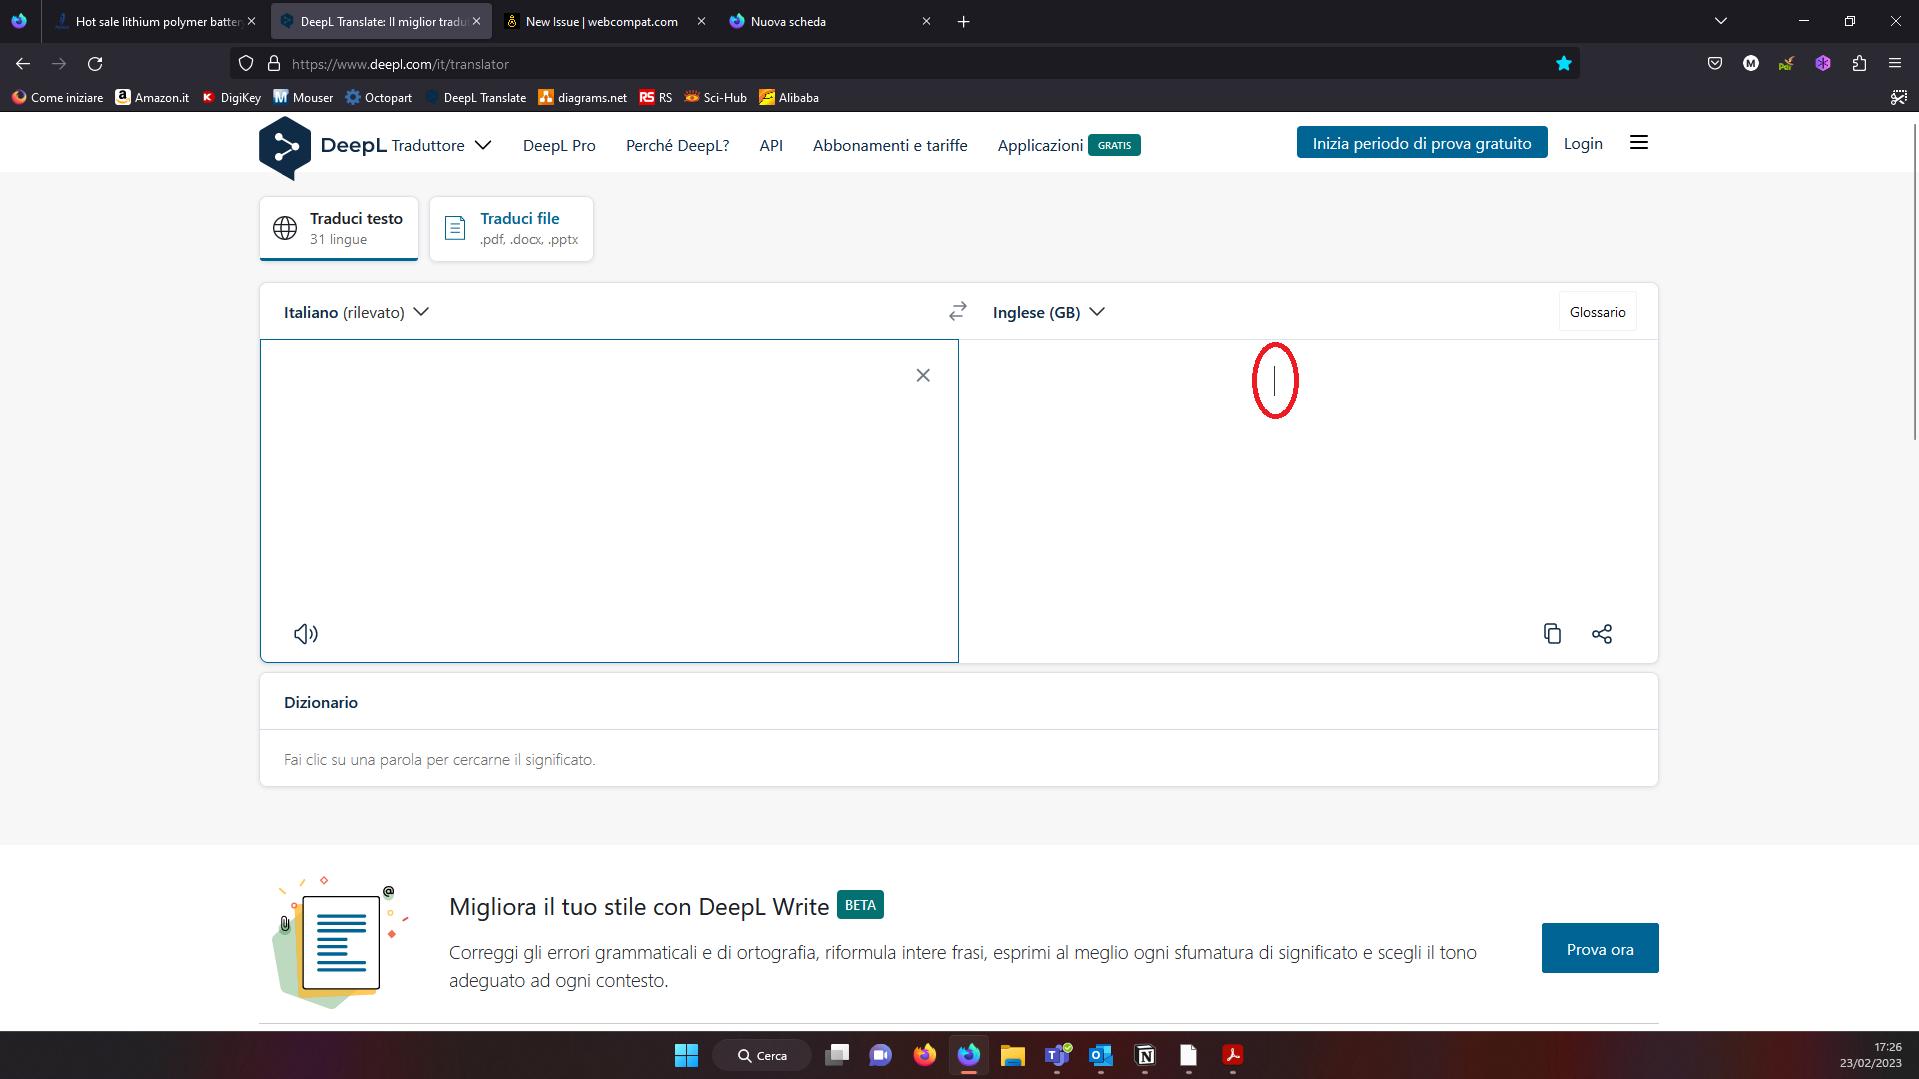Image resolution: width=1919 pixels, height=1079 pixels.
Task: Switch to the Traduci file tab
Action: click(511, 228)
